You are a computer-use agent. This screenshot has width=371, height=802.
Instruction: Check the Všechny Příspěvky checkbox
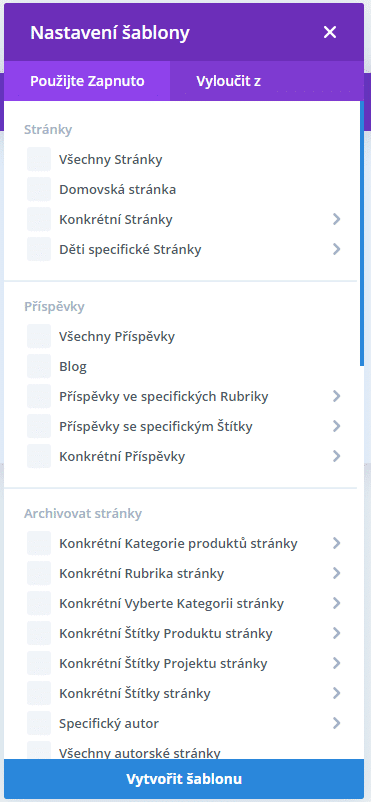point(39,336)
